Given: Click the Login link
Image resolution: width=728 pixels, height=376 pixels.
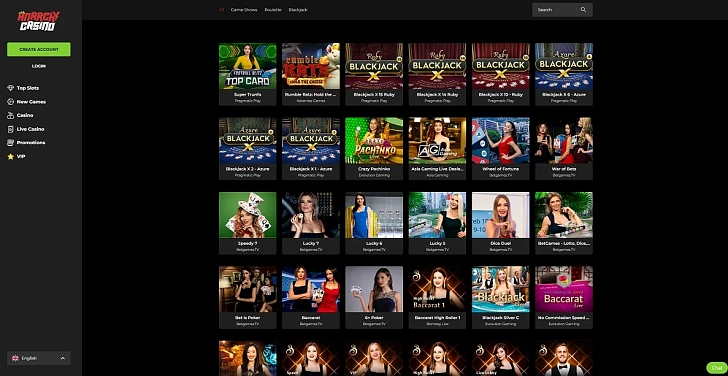Looking at the screenshot, I should (x=39, y=66).
